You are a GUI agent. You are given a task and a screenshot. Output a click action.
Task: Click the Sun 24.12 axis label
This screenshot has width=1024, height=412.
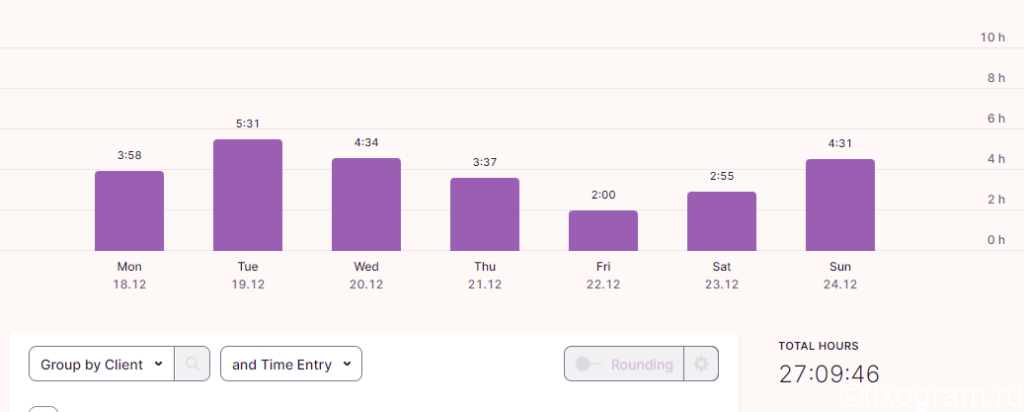[x=840, y=276]
